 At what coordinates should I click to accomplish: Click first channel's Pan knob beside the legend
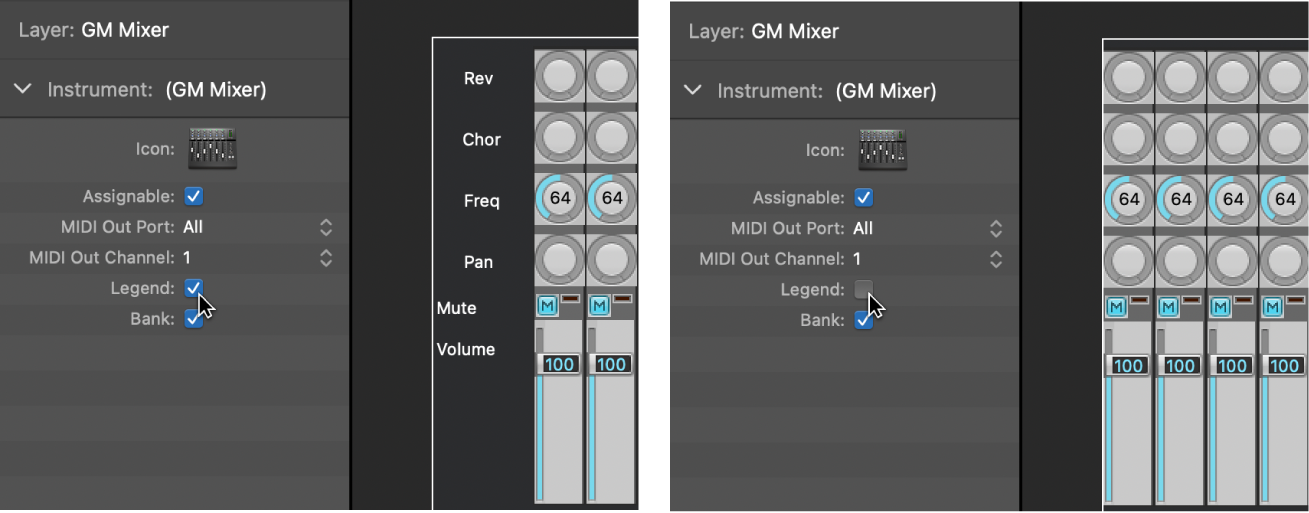[560, 259]
